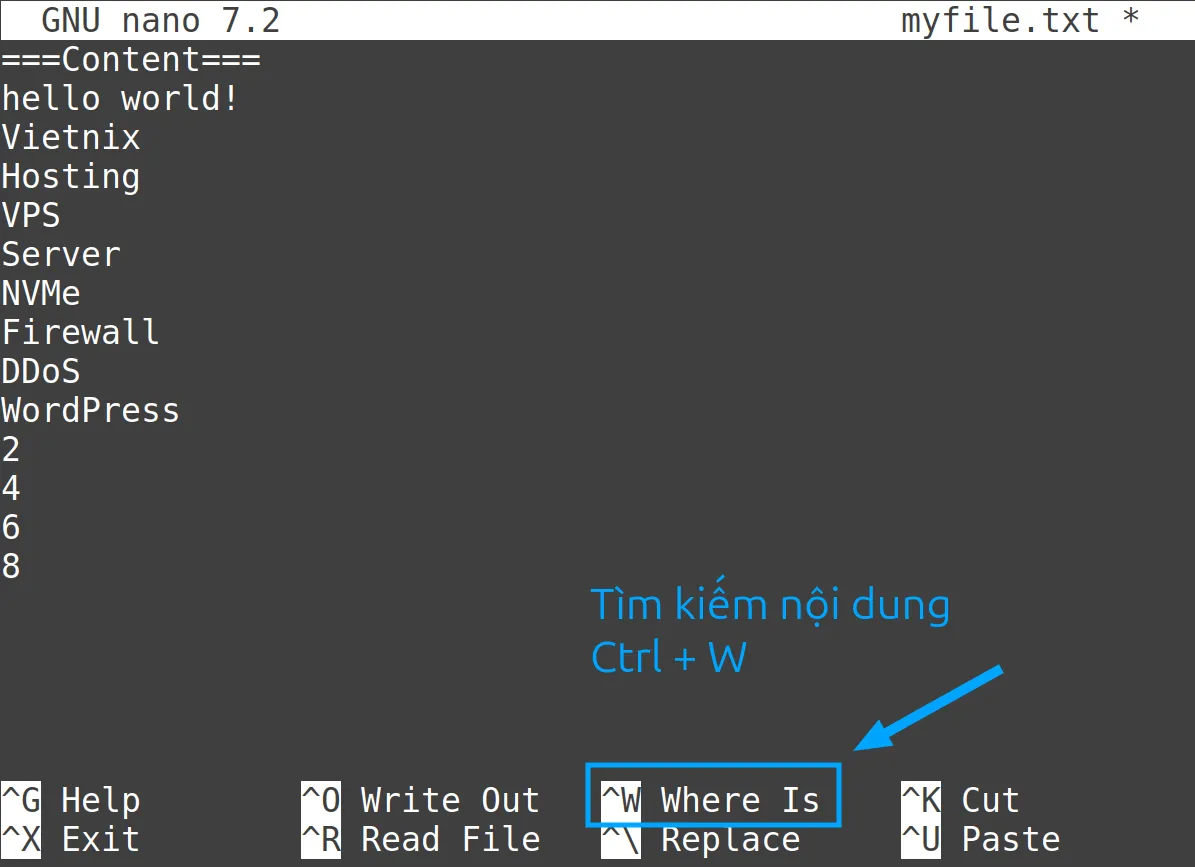Click the ^O Write Out shortcut
The height and width of the screenshot is (867, 1195).
[x=420, y=800]
